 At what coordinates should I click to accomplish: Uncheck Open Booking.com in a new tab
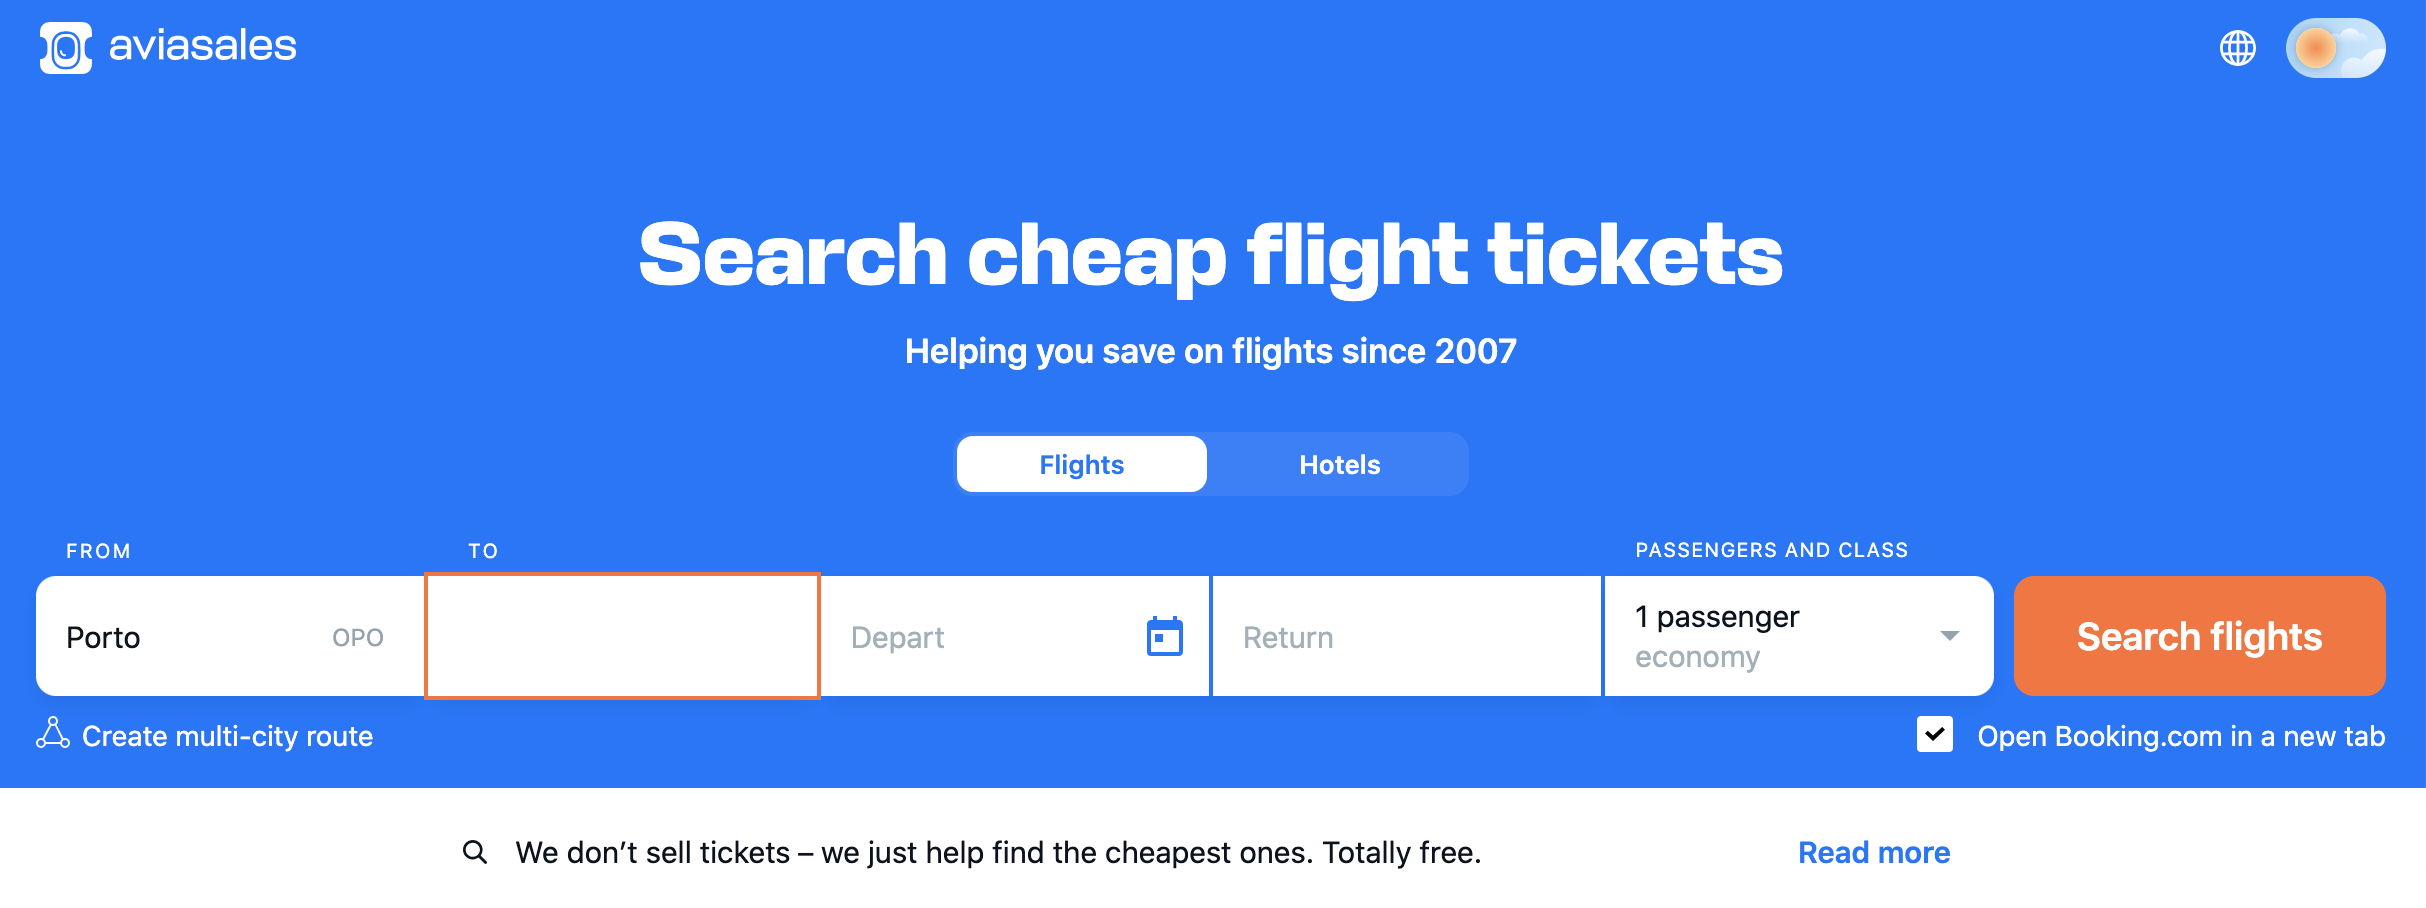(1935, 734)
